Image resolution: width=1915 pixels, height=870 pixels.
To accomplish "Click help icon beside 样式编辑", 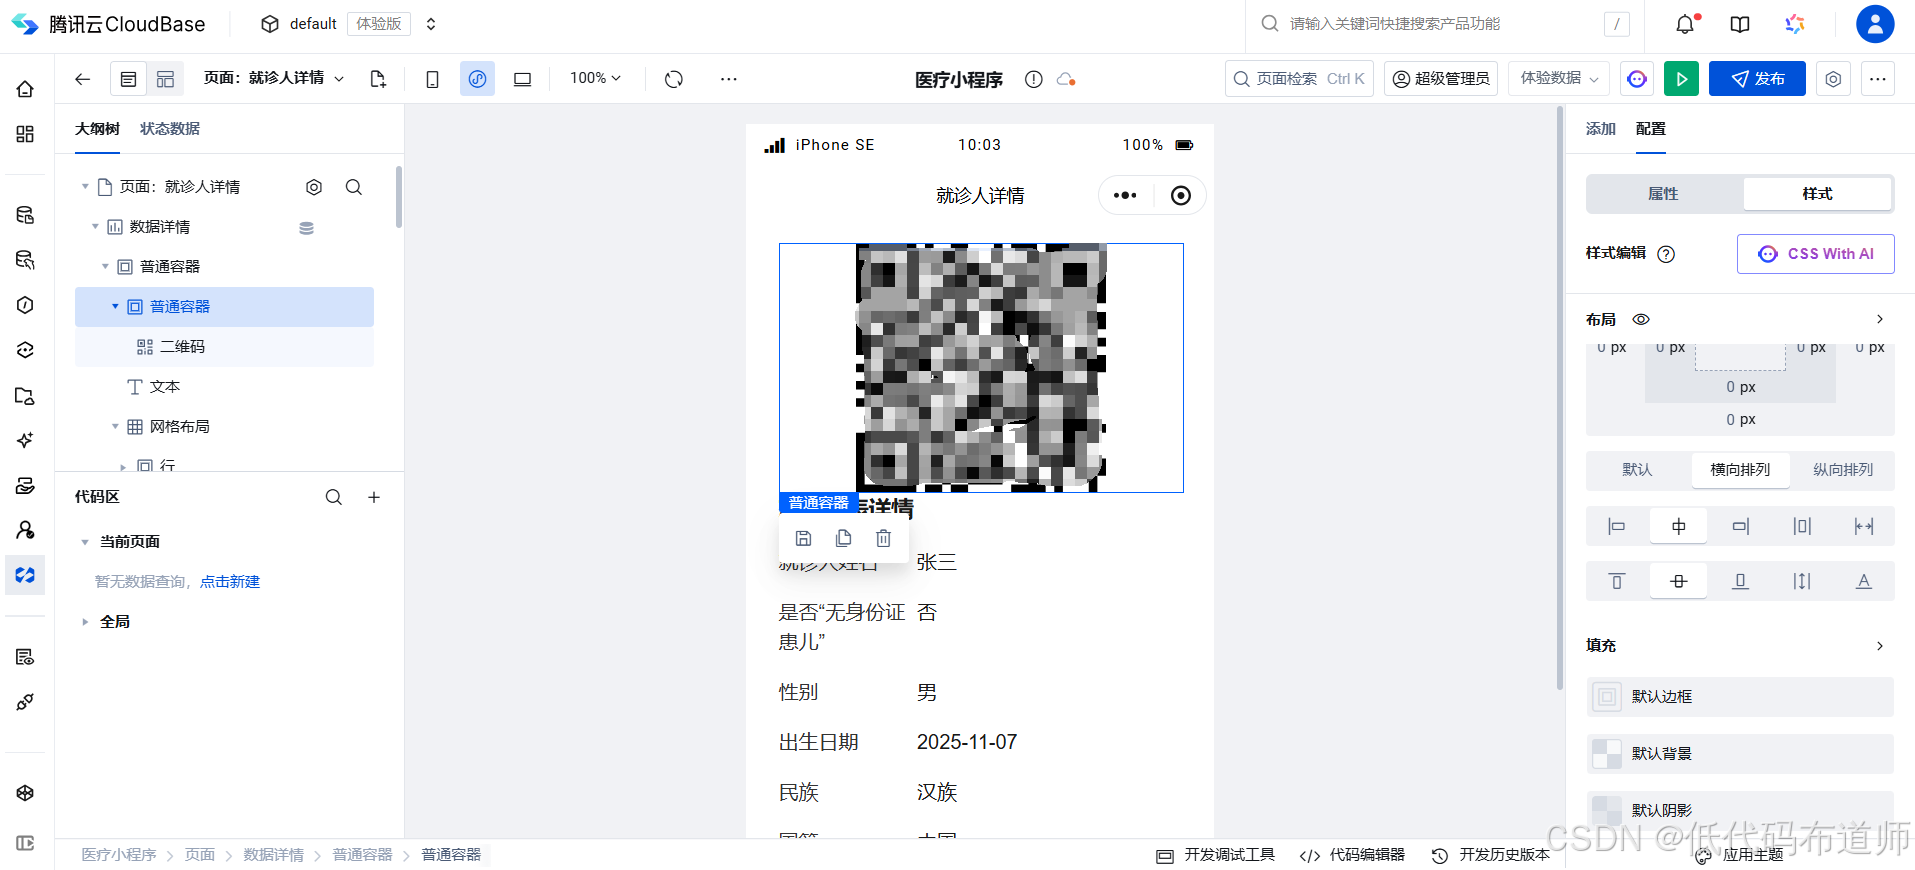I will click(x=1666, y=254).
